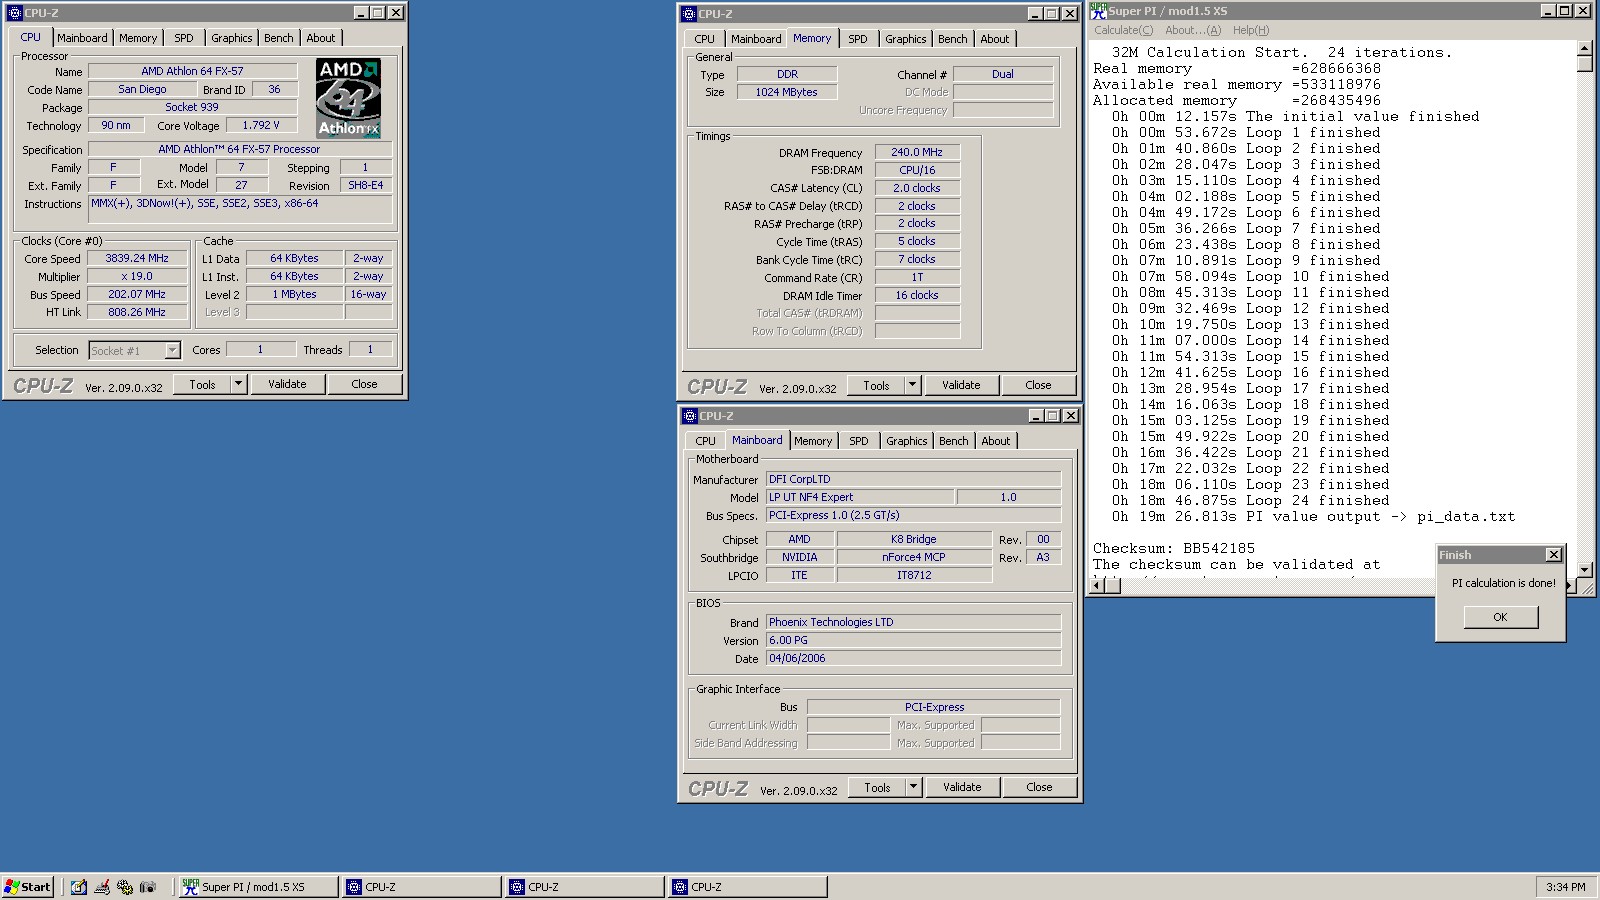Switch to Bench tab in Memory window
Screen dimensions: 1600x900
pos(953,39)
